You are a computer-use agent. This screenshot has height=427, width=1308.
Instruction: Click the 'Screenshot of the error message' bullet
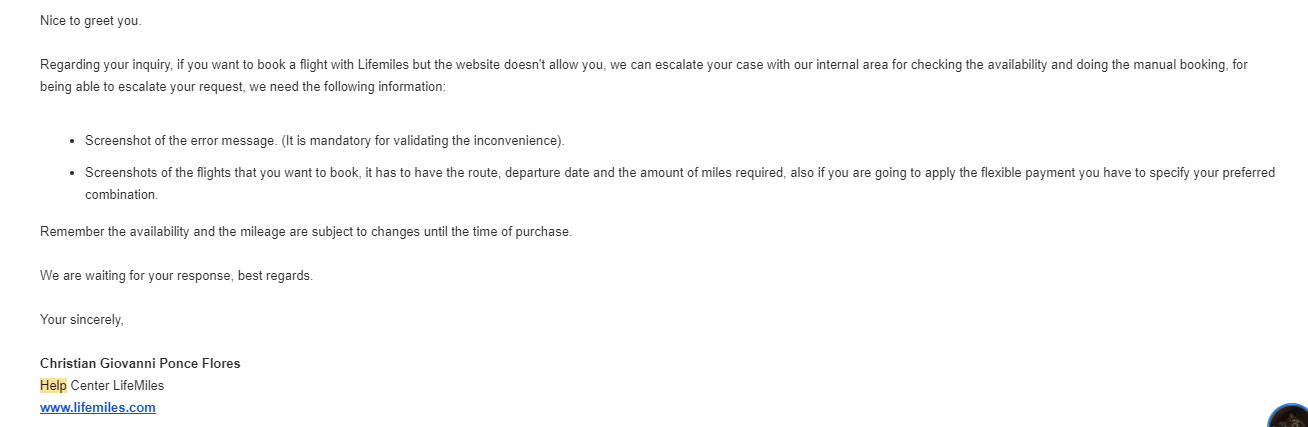tap(325, 141)
